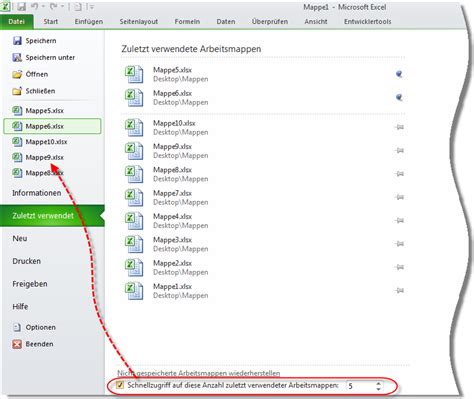The height and width of the screenshot is (399, 474).
Task: Pin Mappe1.xlsx to the list
Action: click(x=399, y=290)
